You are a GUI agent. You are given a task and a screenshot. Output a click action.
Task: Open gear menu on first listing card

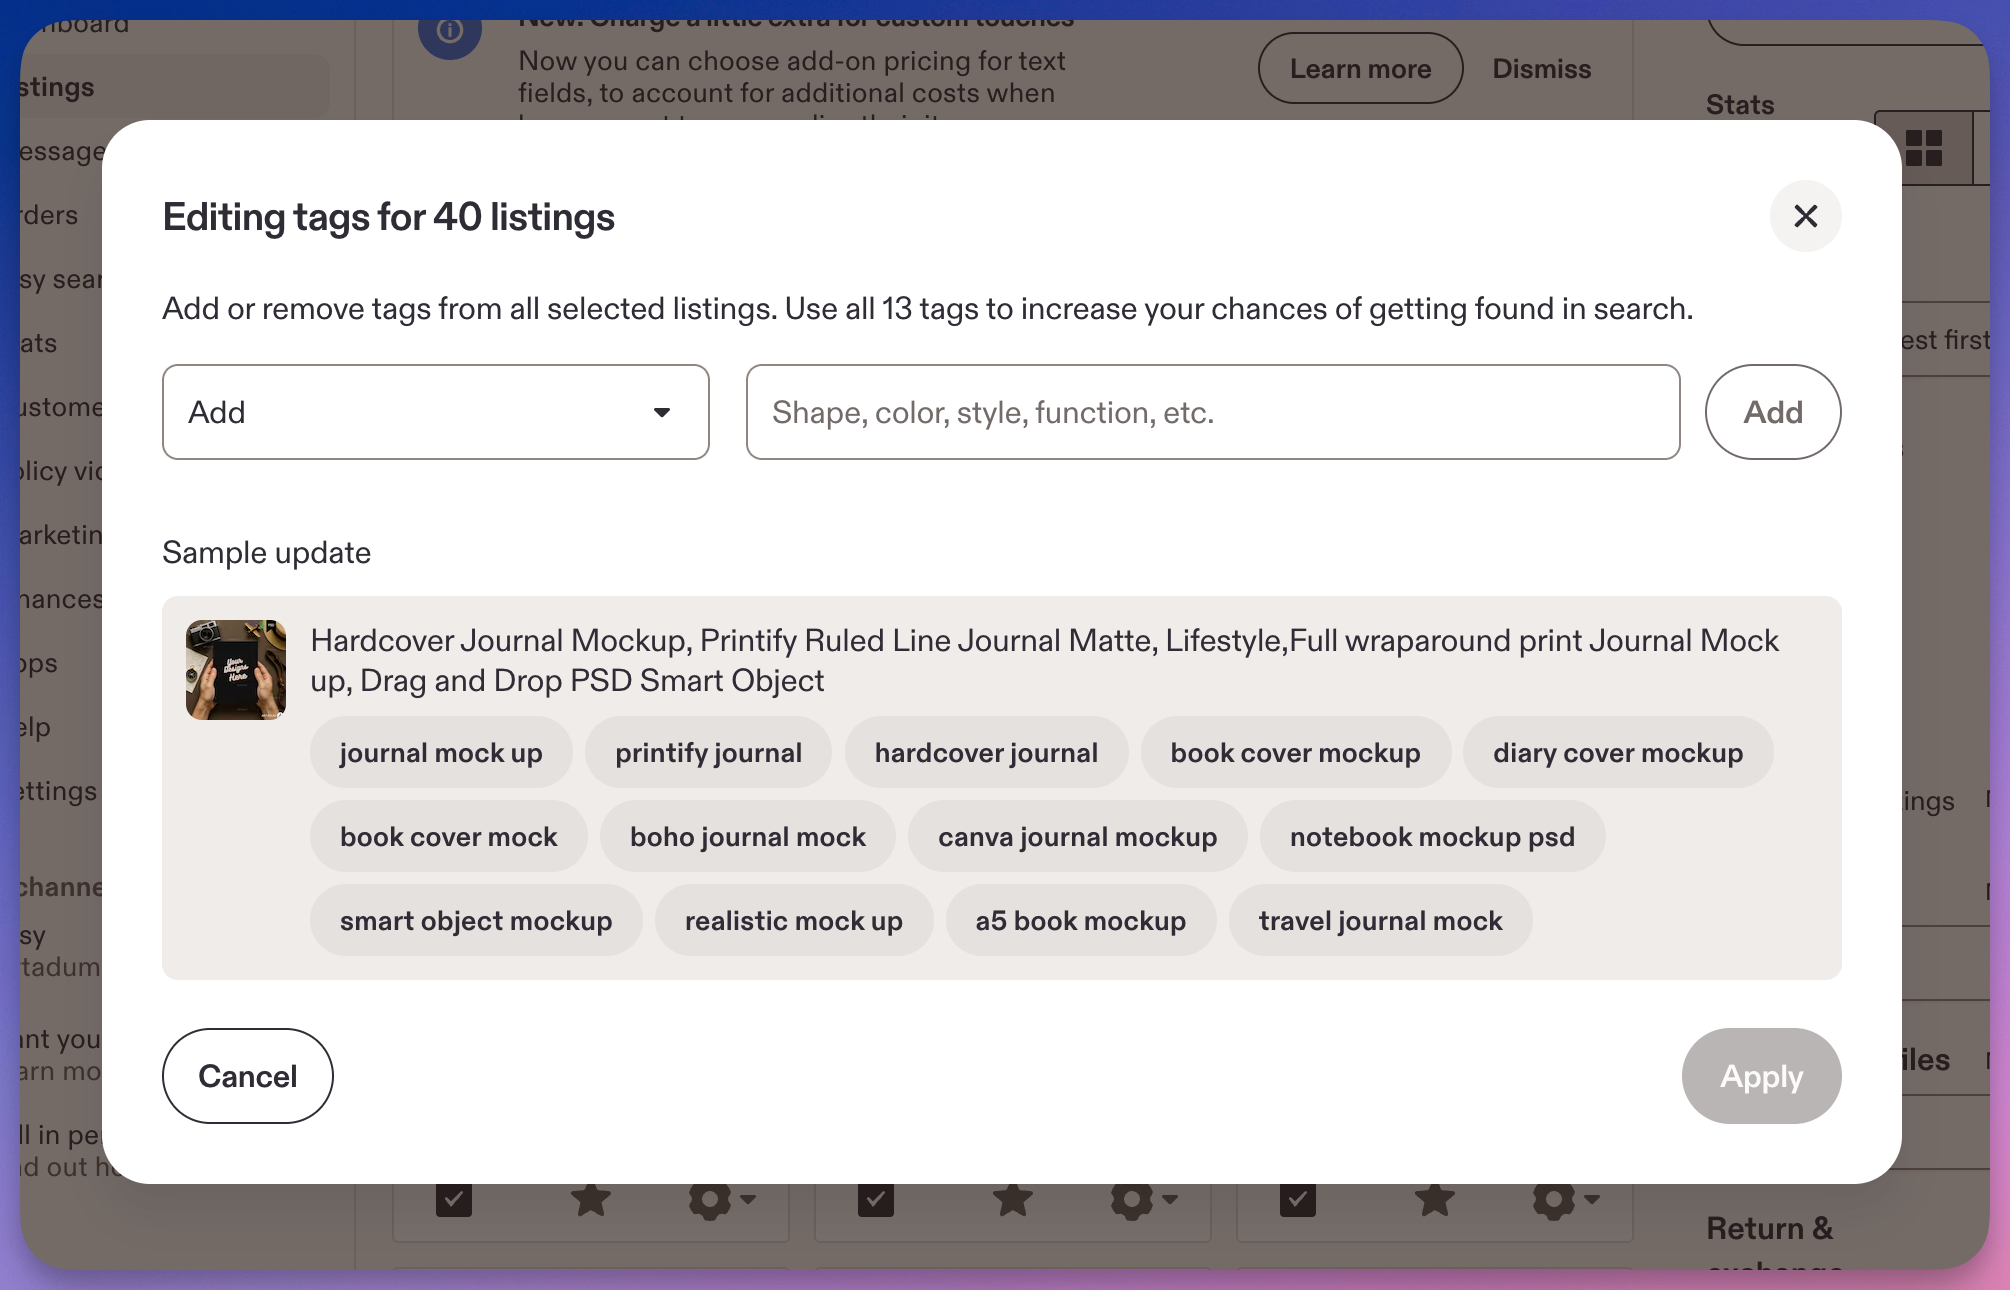pyautogui.click(x=721, y=1200)
